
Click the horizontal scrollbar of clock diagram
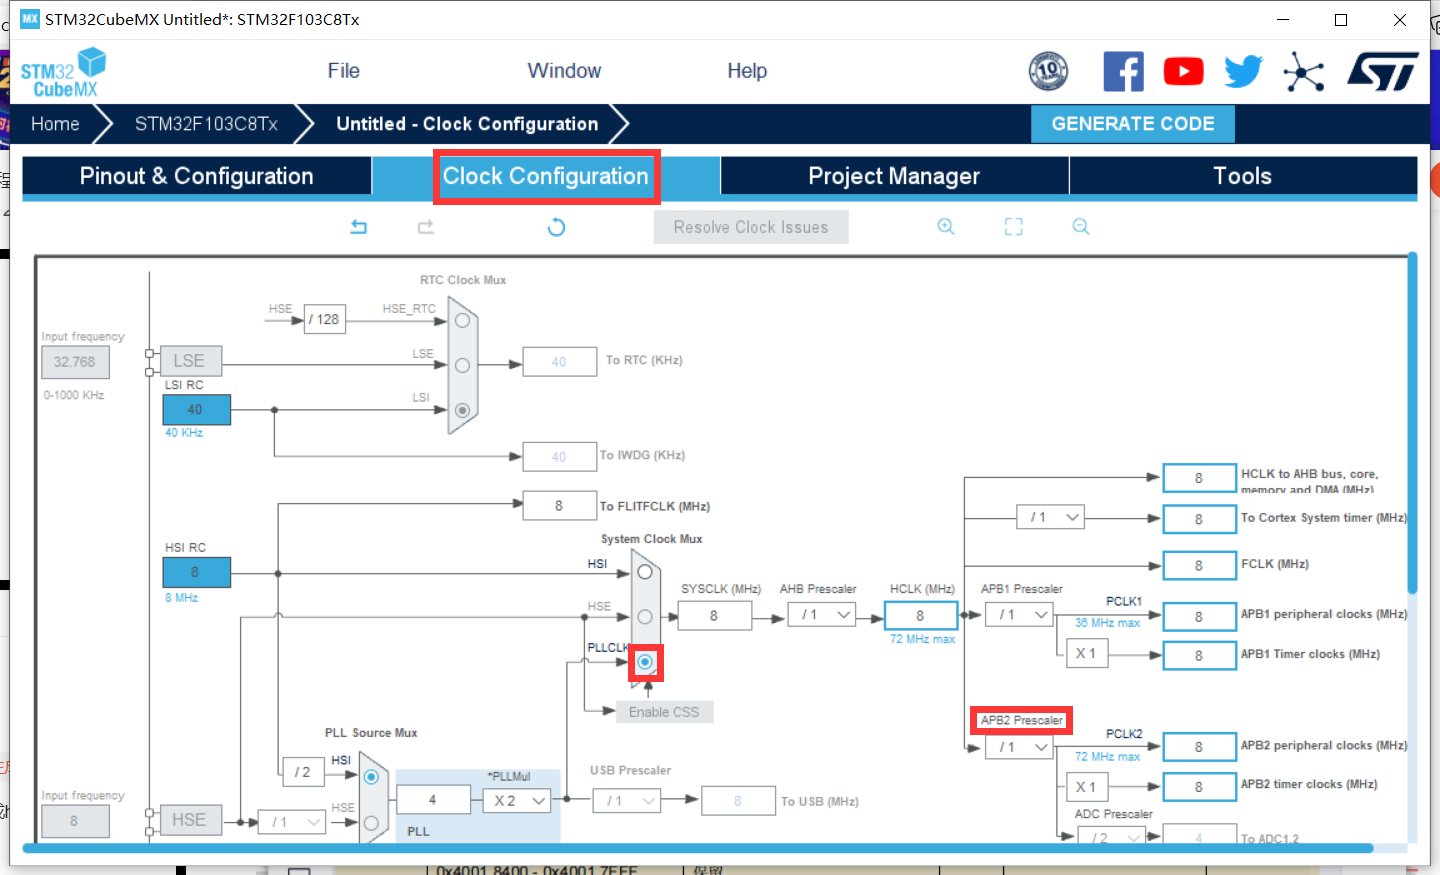tap(698, 848)
